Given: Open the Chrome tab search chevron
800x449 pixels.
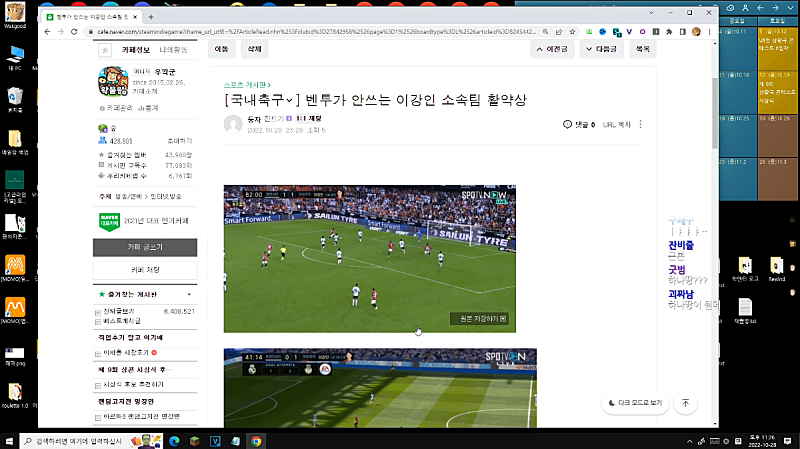Looking at the screenshot, I should (651, 13).
